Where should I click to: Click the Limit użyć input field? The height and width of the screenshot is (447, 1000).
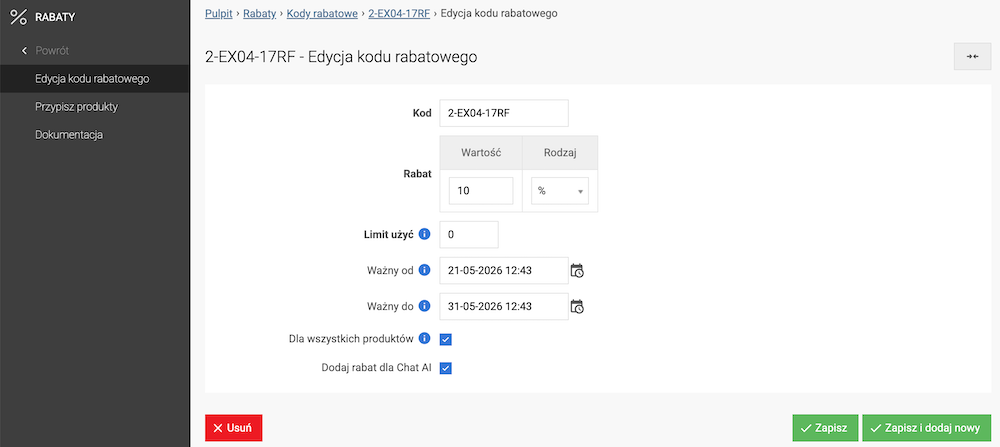[x=469, y=234]
